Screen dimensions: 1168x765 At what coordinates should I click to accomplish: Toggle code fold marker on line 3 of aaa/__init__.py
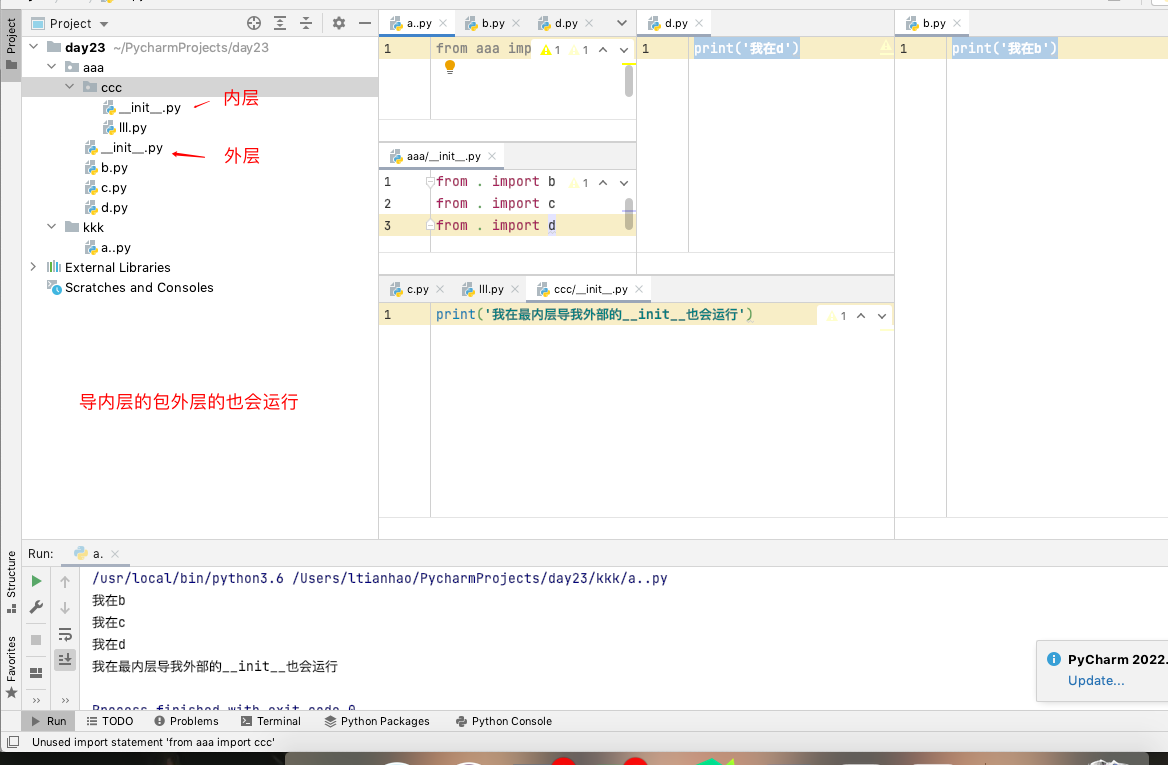pos(430,225)
